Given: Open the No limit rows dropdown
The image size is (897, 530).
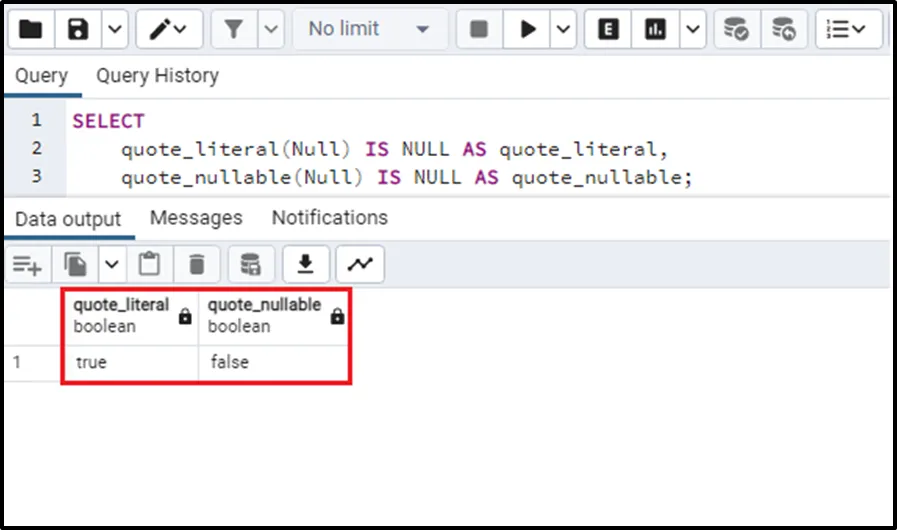Looking at the screenshot, I should [369, 29].
